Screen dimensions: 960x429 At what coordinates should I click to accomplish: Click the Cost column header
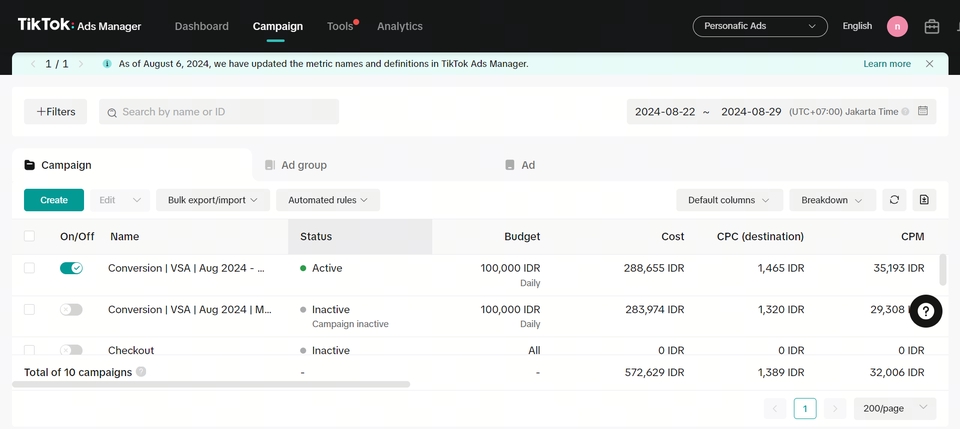pos(673,236)
